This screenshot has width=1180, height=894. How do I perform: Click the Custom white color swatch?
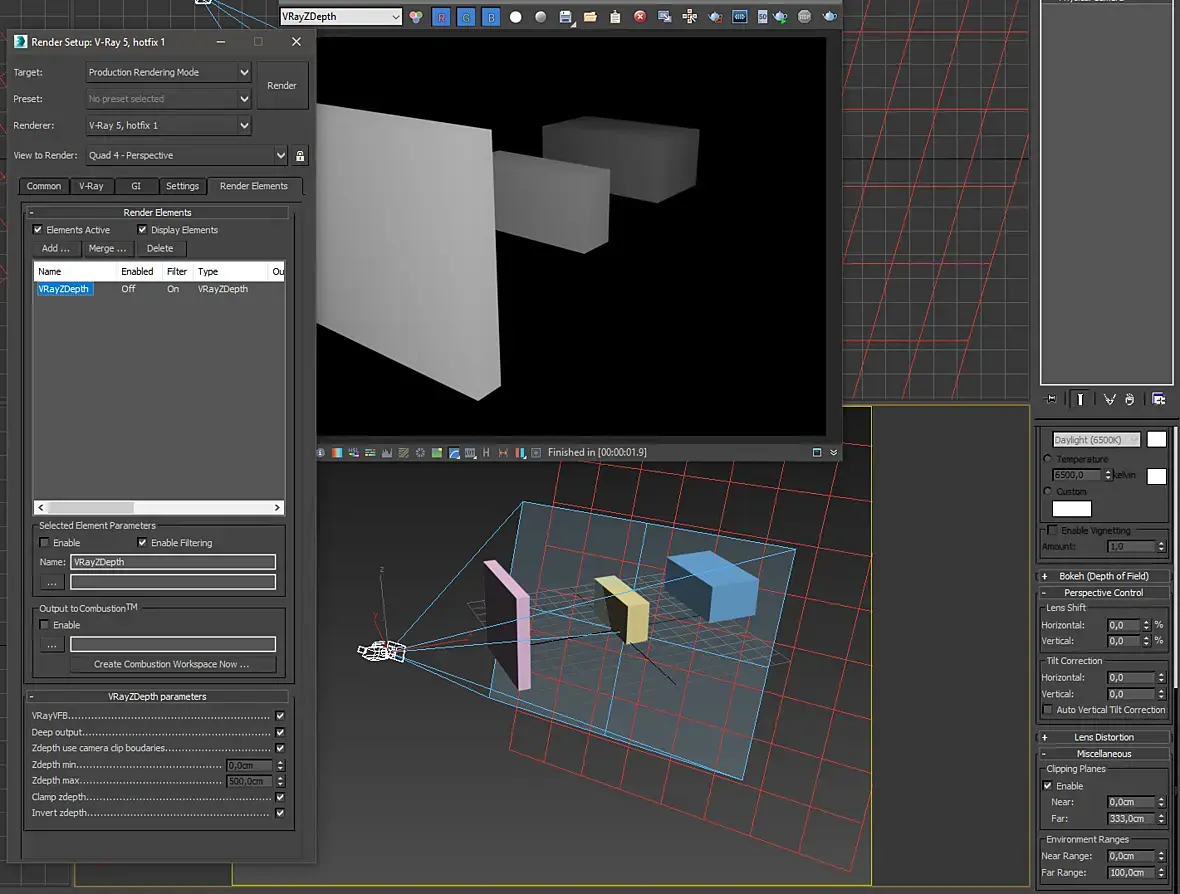pyautogui.click(x=1072, y=509)
